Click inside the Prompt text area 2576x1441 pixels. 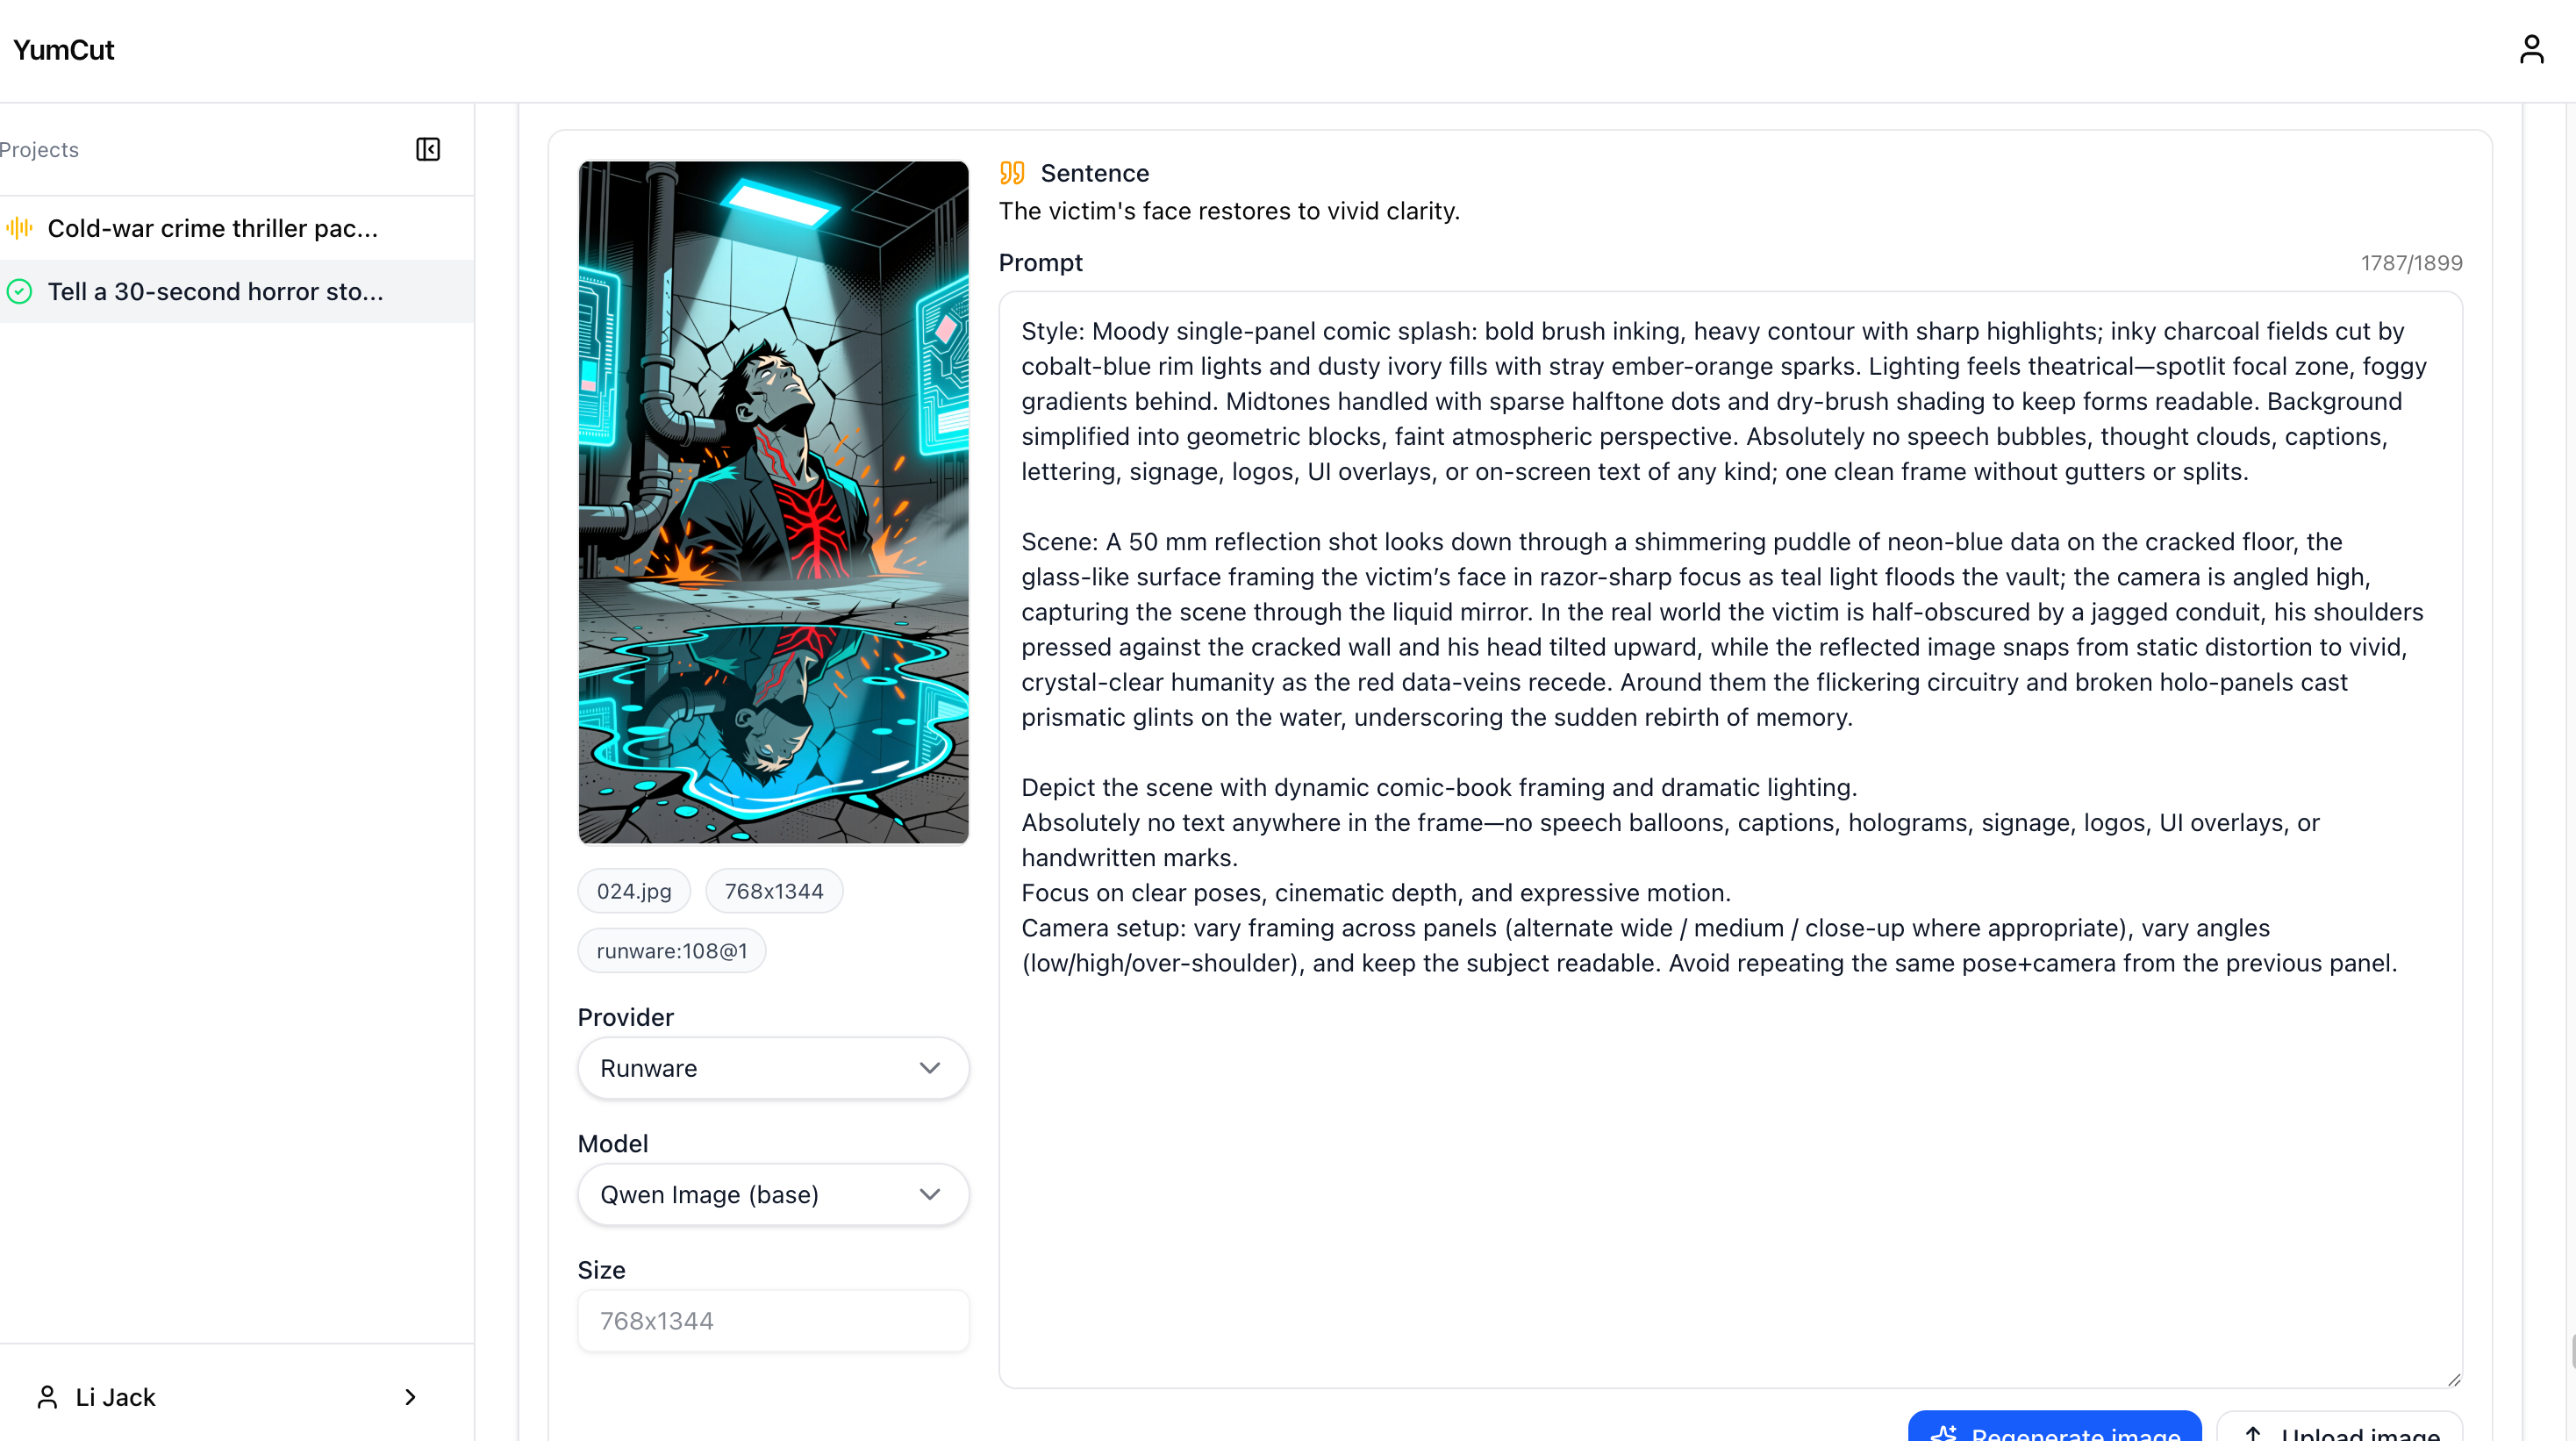(1730, 839)
